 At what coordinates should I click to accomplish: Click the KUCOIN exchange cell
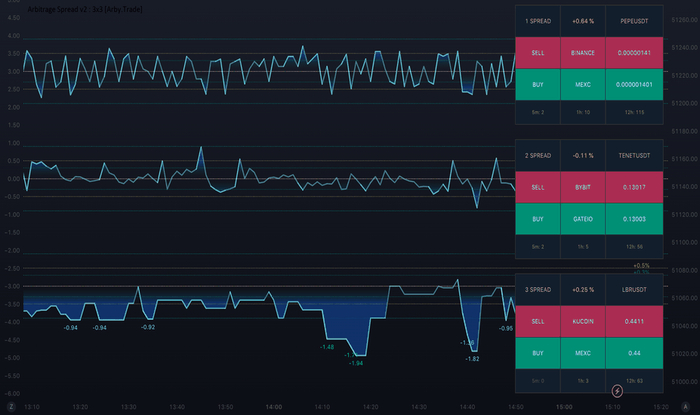583,321
